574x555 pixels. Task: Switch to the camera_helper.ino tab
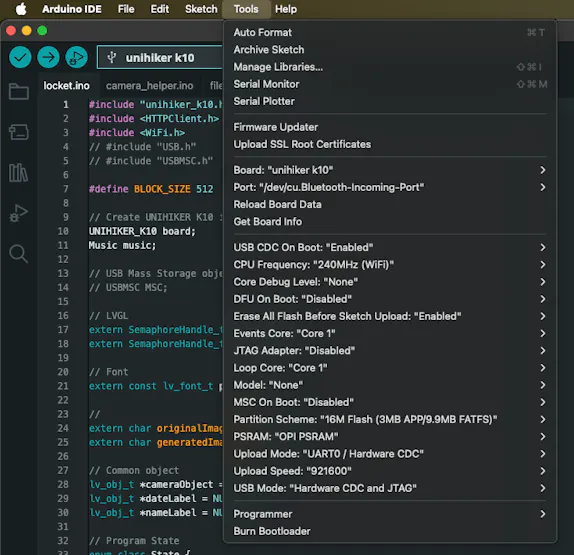point(149,86)
